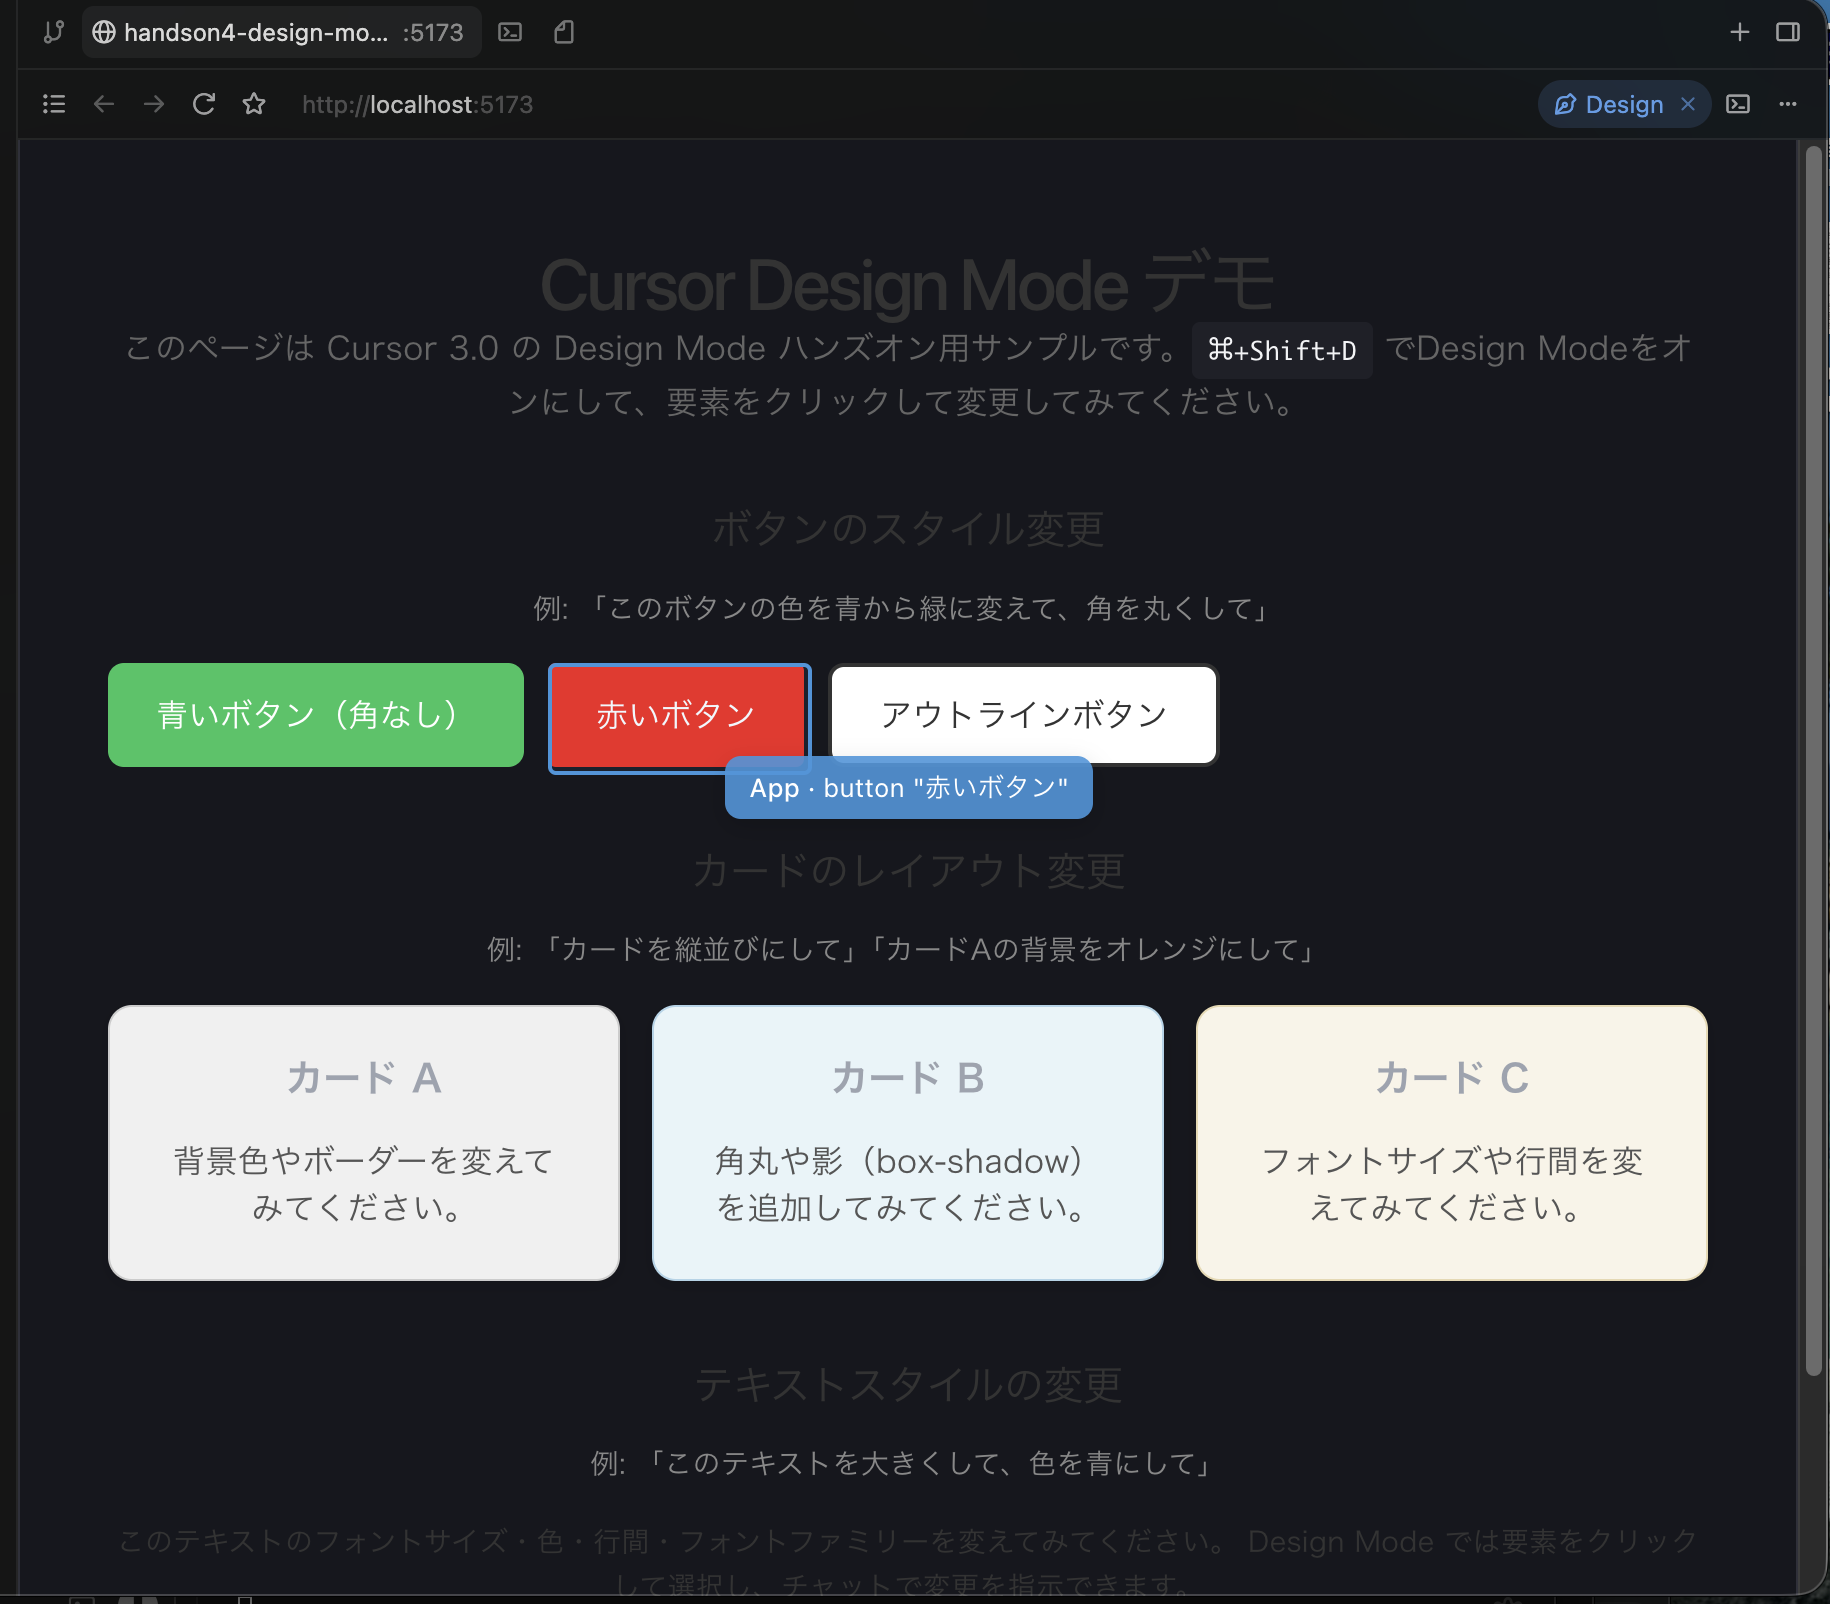The image size is (1830, 1604).
Task: Turn off Design Mode via its X
Action: [x=1687, y=104]
